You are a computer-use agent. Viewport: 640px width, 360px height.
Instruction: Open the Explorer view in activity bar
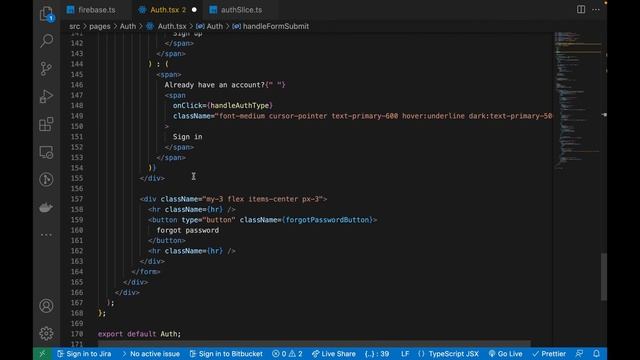47,14
